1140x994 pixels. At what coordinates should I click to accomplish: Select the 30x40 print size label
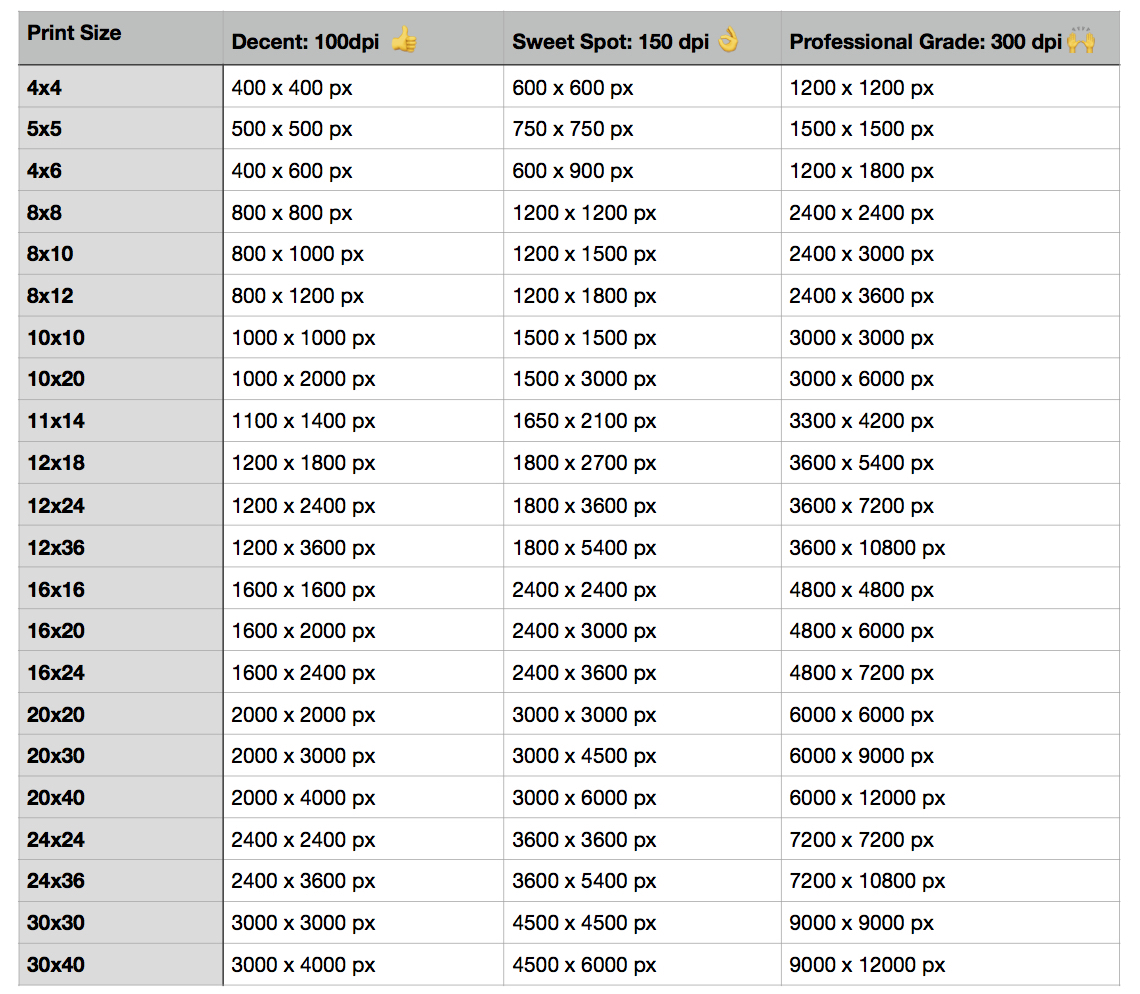point(55,965)
